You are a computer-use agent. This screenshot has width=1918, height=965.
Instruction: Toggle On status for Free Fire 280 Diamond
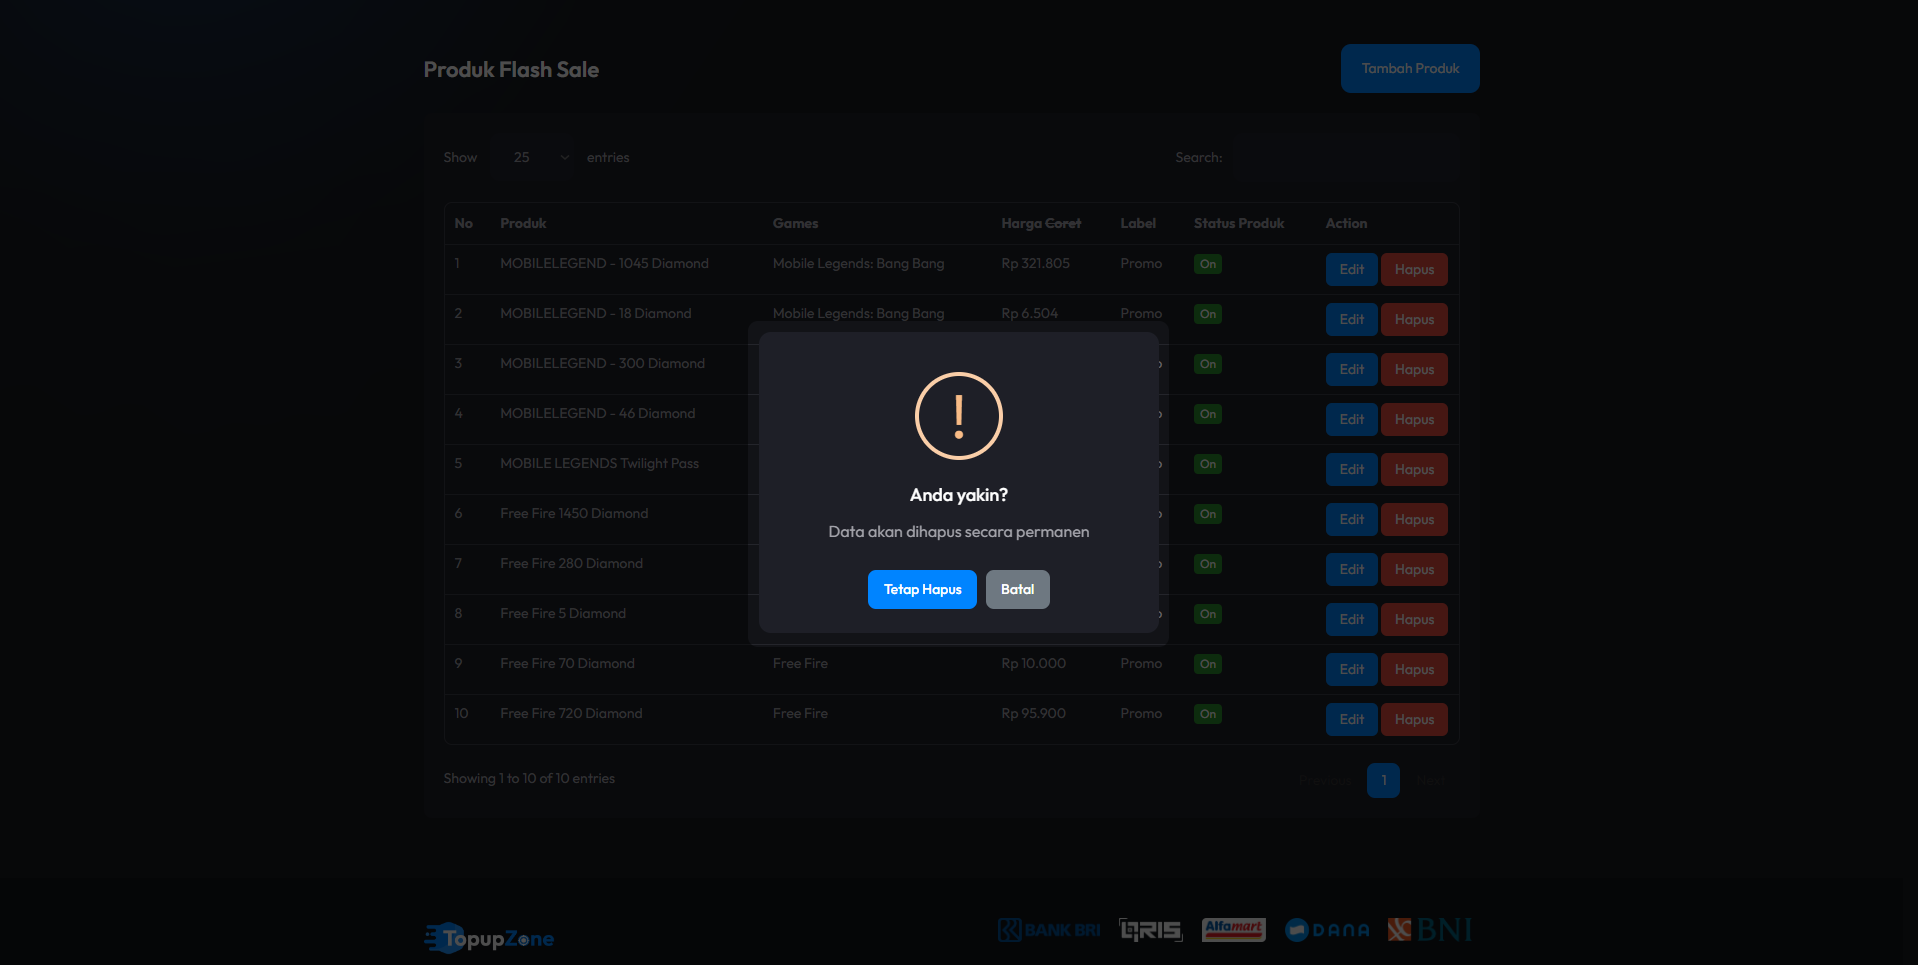pyautogui.click(x=1207, y=564)
